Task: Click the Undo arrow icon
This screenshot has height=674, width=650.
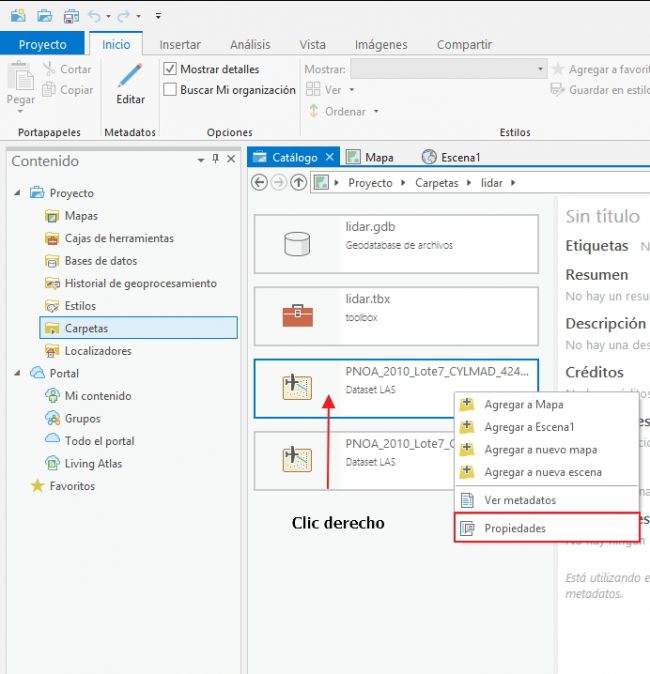Action: (95, 16)
